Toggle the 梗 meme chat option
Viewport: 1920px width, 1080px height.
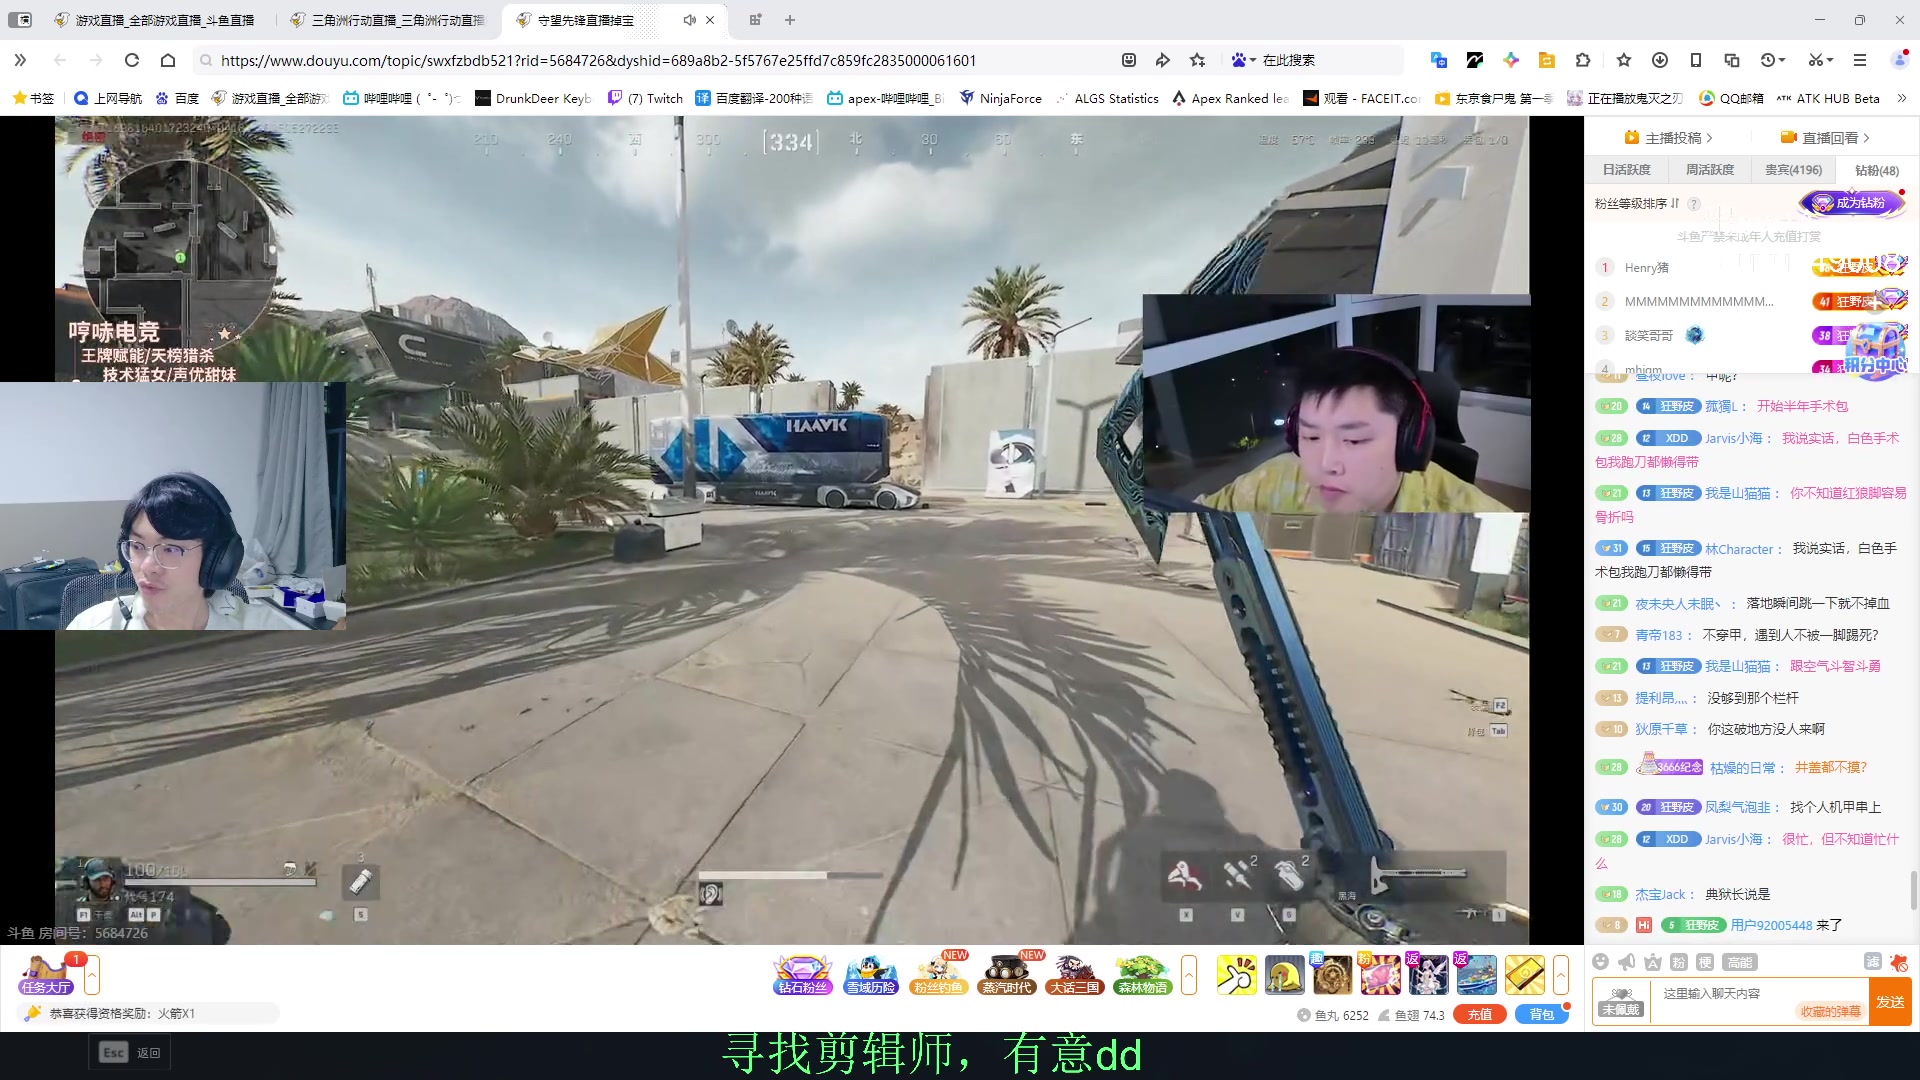point(1705,962)
